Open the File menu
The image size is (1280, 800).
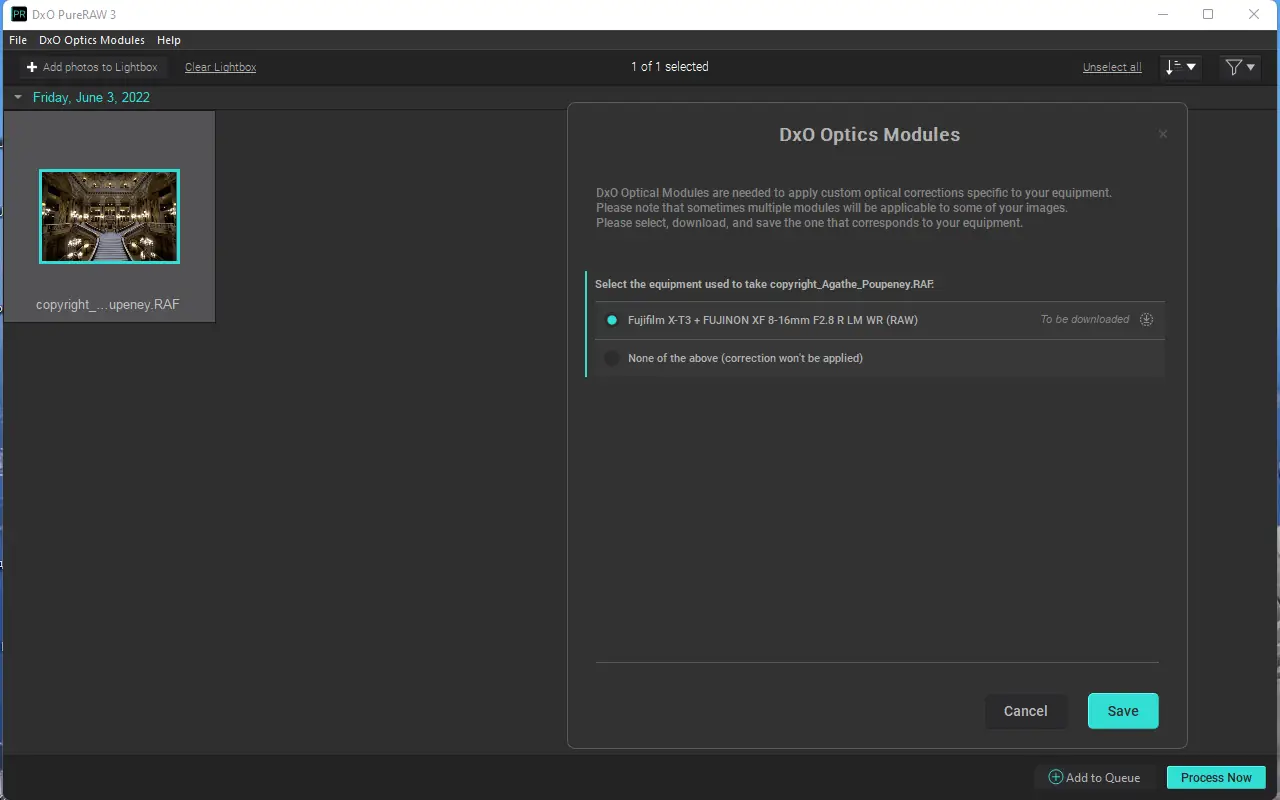pyautogui.click(x=18, y=40)
